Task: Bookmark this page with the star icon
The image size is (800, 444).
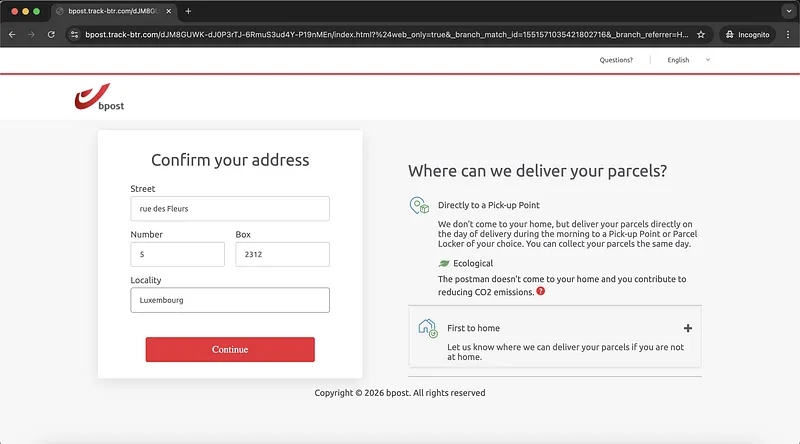Action: coord(701,34)
